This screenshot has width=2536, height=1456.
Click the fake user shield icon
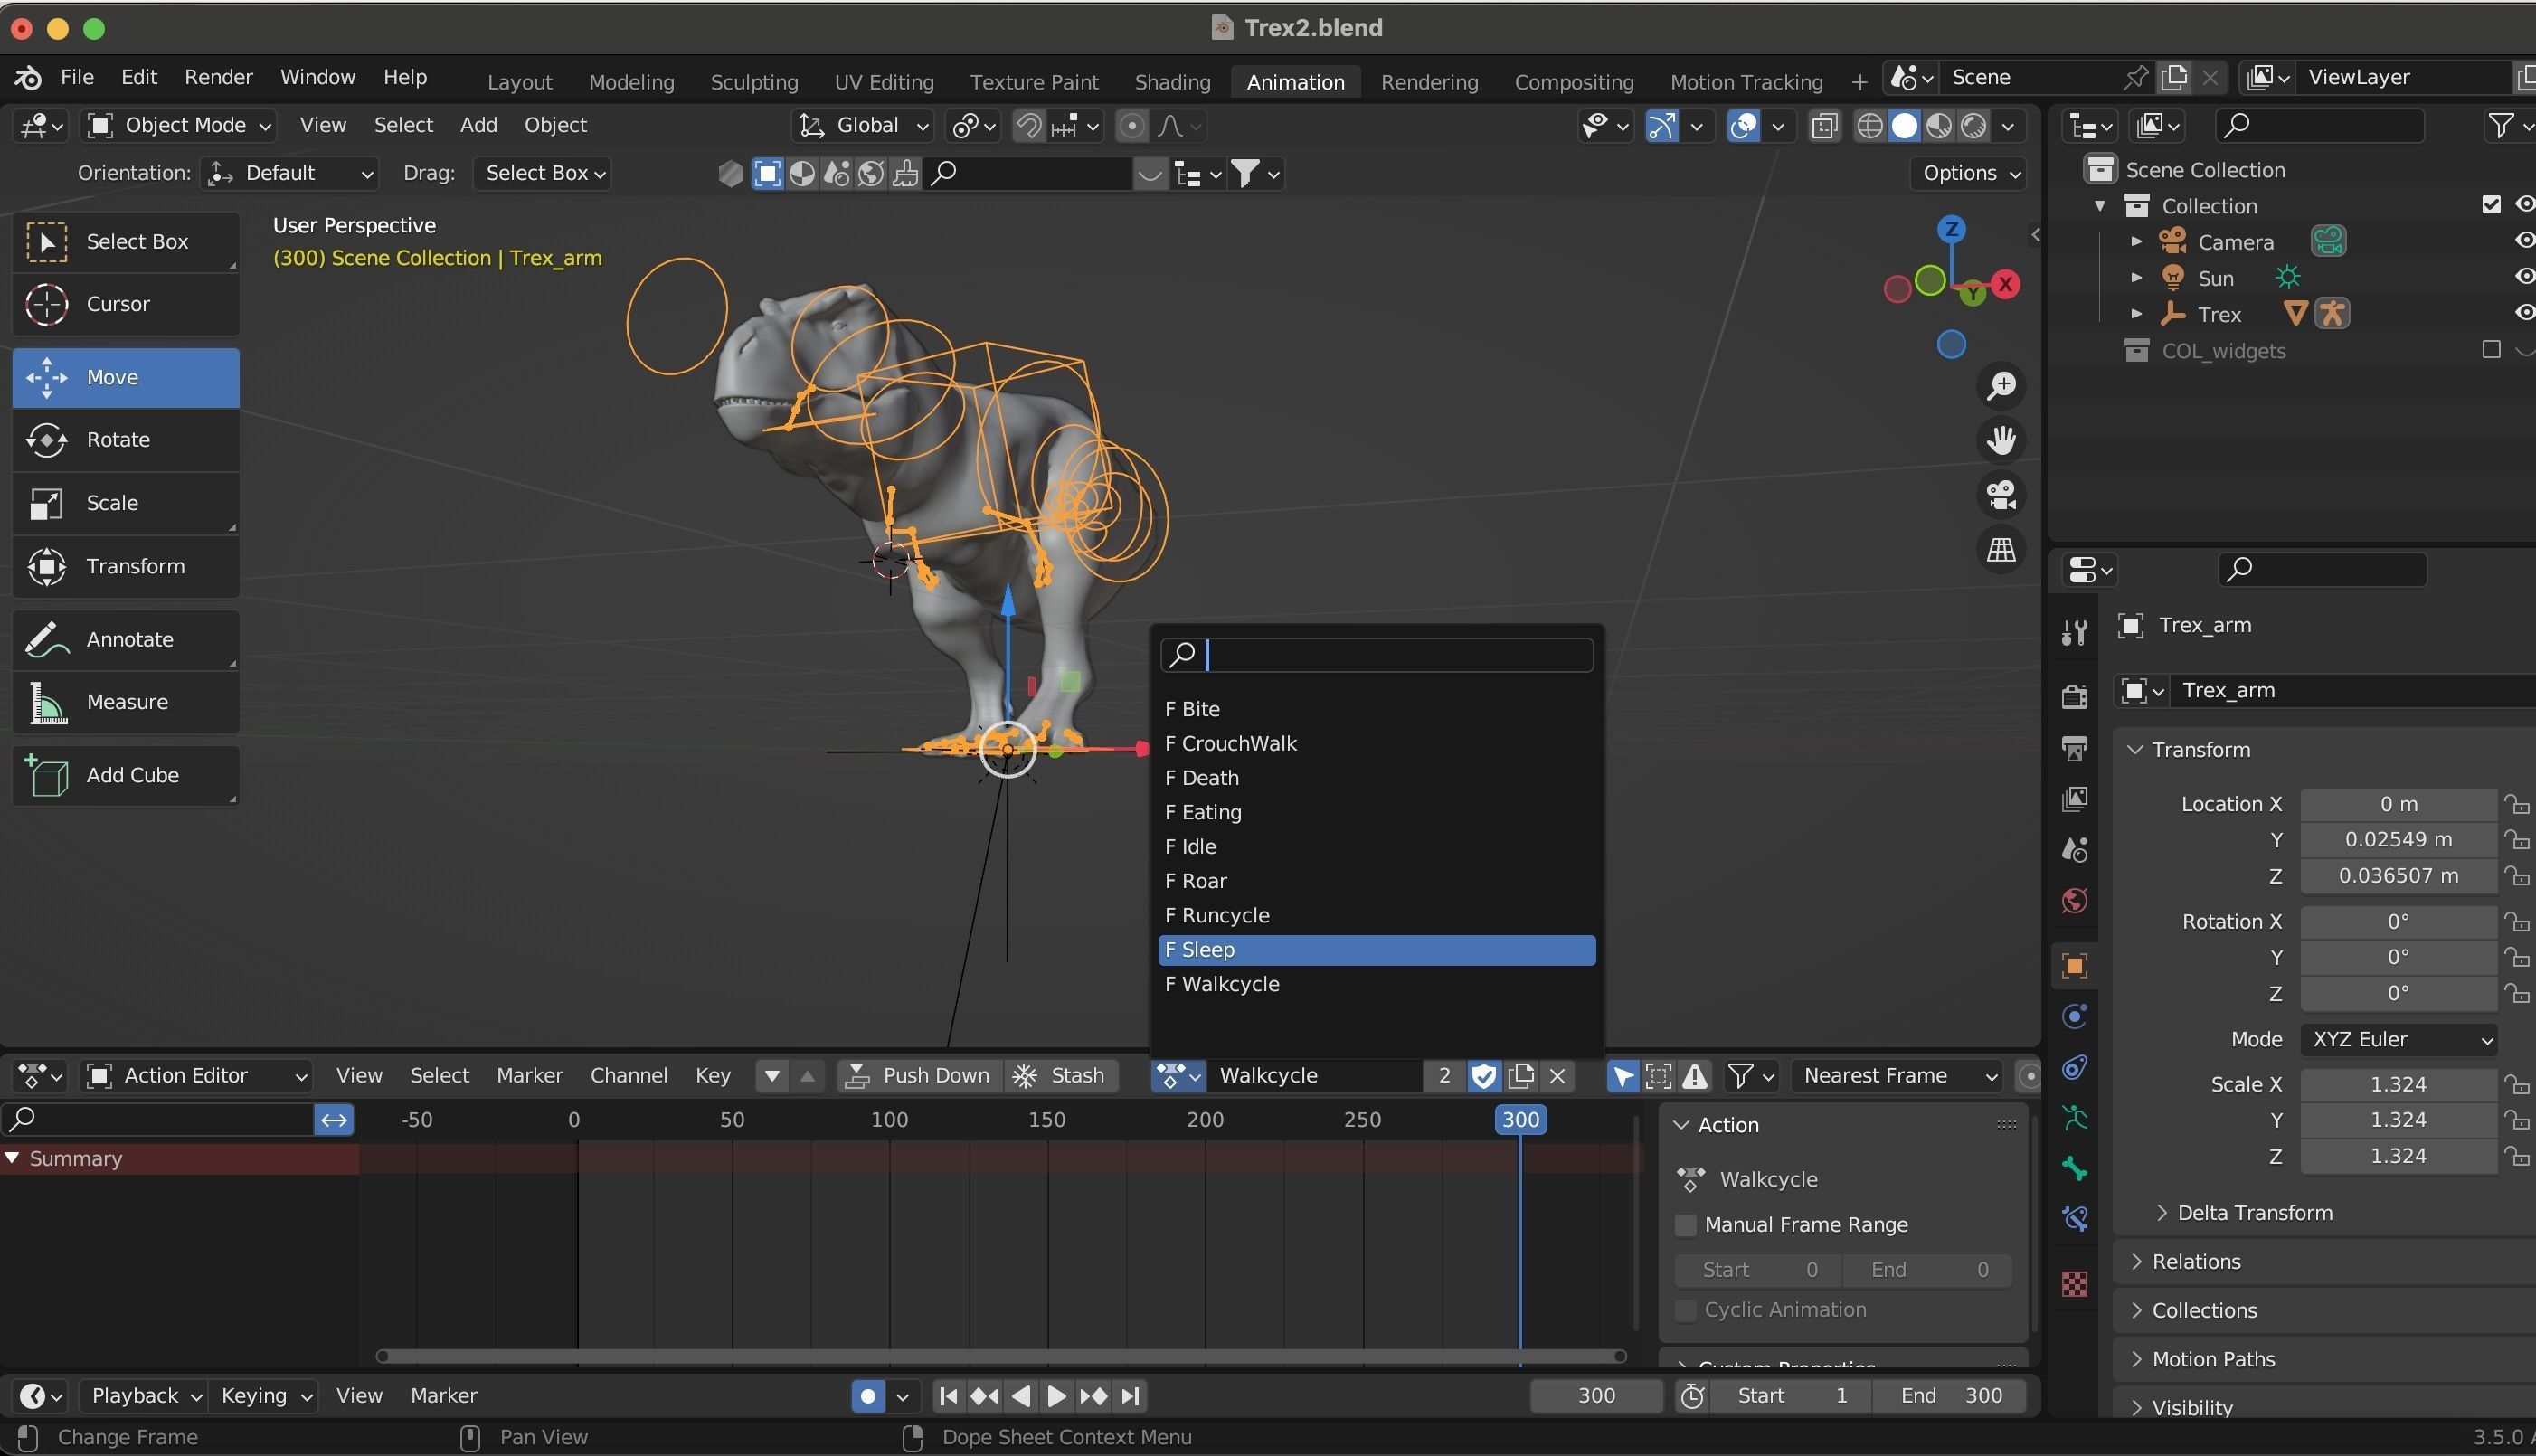pyautogui.click(x=1484, y=1076)
